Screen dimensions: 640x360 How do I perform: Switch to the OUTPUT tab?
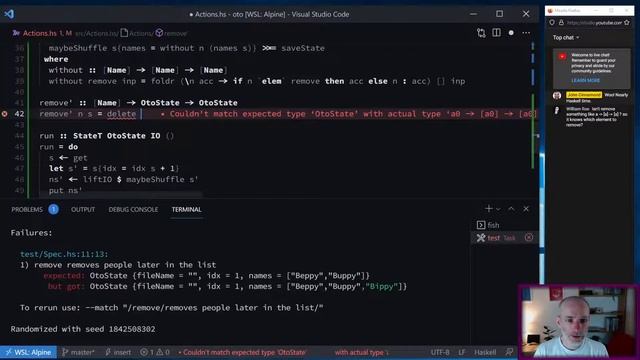coord(83,209)
